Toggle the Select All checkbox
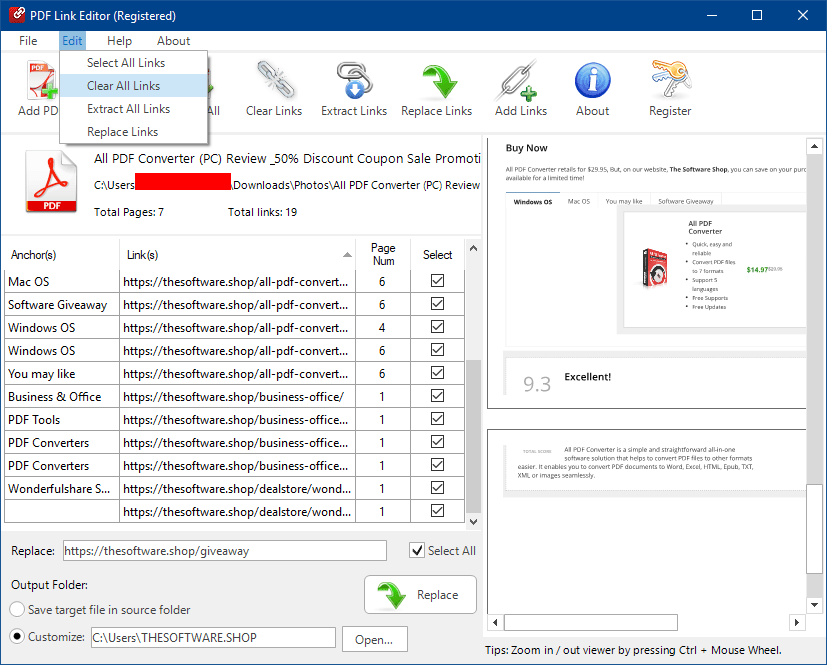 (x=417, y=550)
